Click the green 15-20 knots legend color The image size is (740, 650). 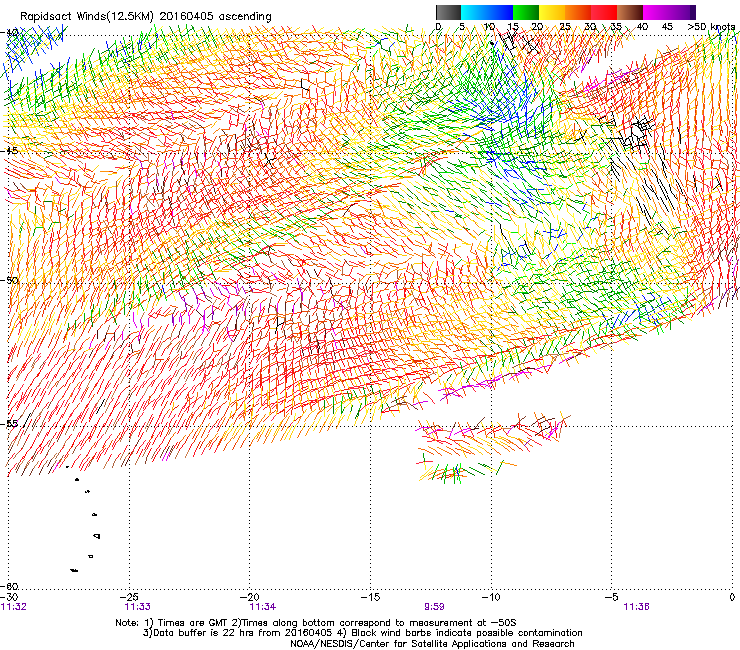point(526,12)
